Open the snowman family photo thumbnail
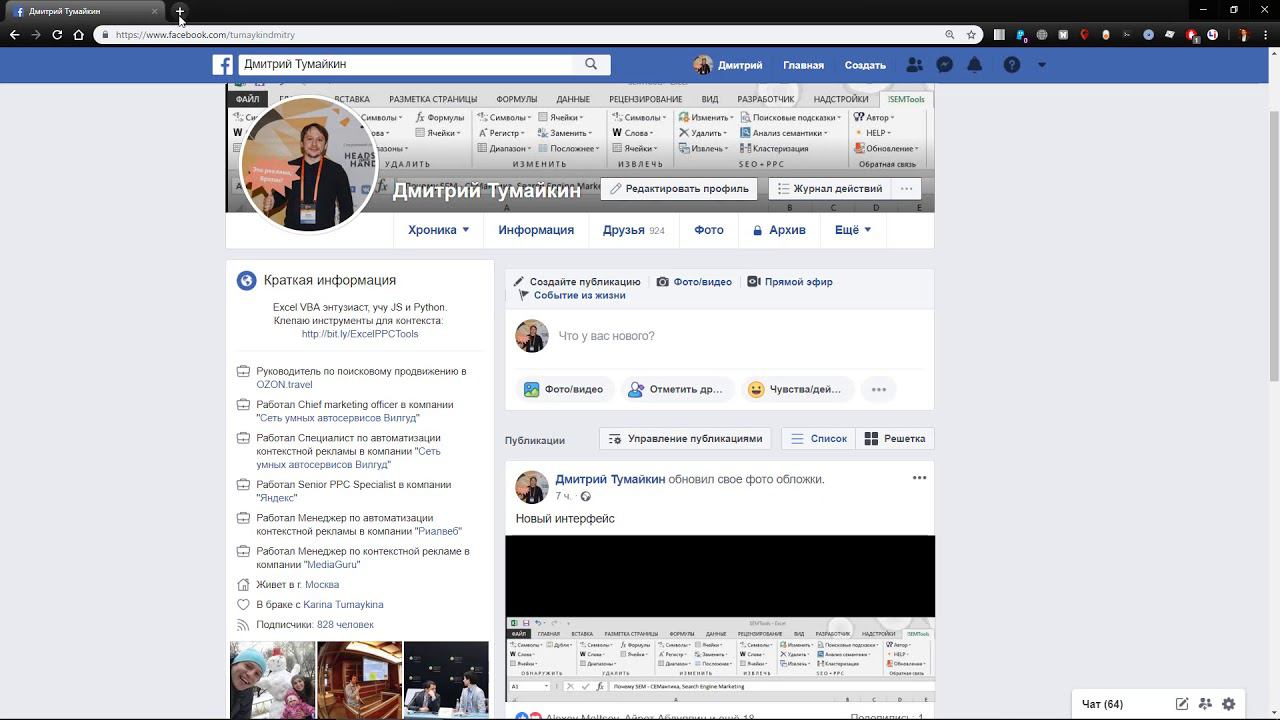The image size is (1280, 720). 272,681
